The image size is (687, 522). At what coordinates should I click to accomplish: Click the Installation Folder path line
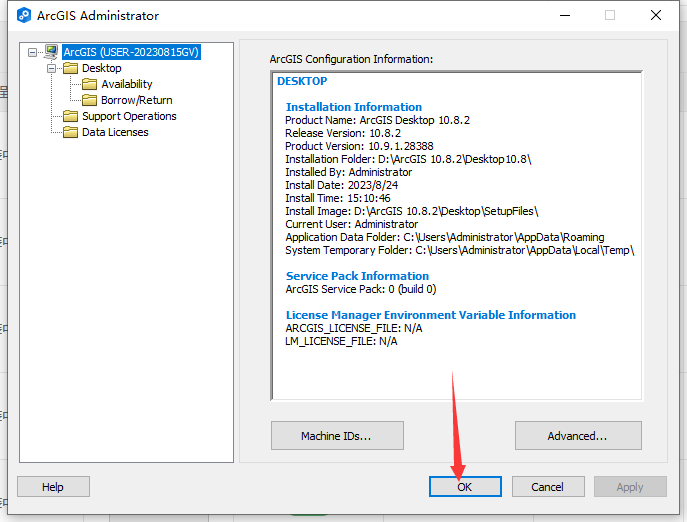pos(408,159)
